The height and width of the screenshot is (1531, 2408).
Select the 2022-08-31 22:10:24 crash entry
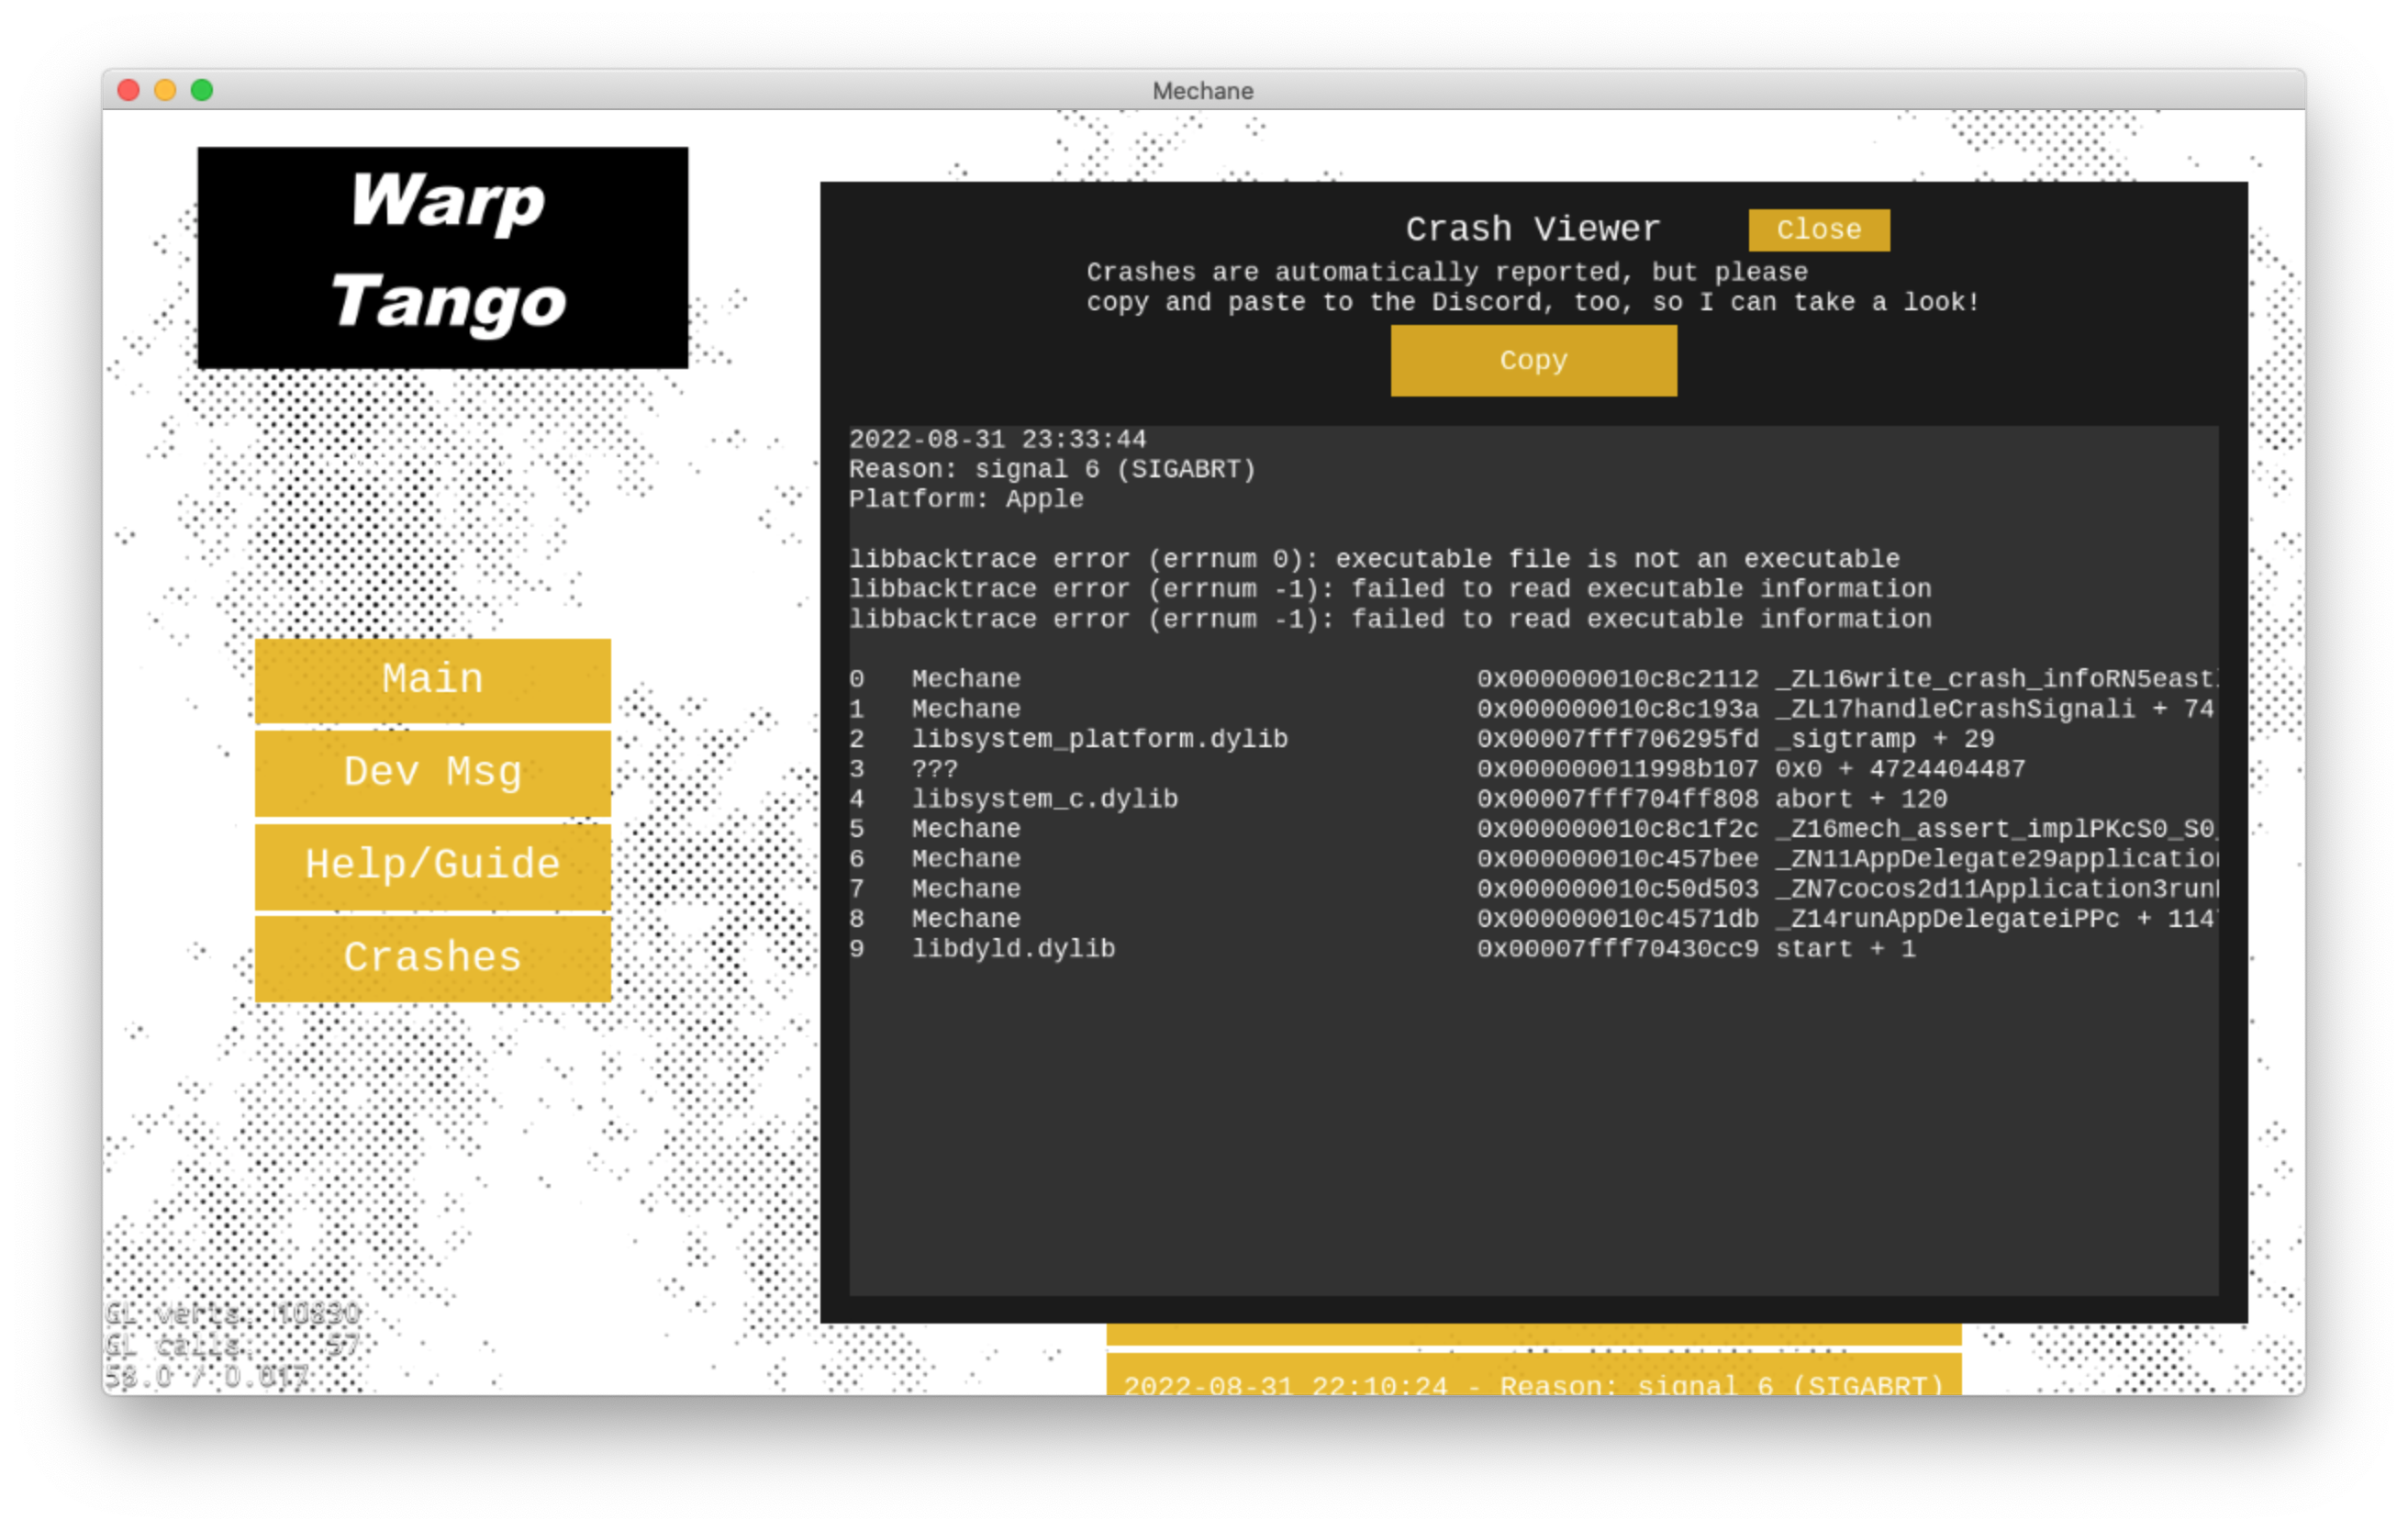pos(1533,1375)
